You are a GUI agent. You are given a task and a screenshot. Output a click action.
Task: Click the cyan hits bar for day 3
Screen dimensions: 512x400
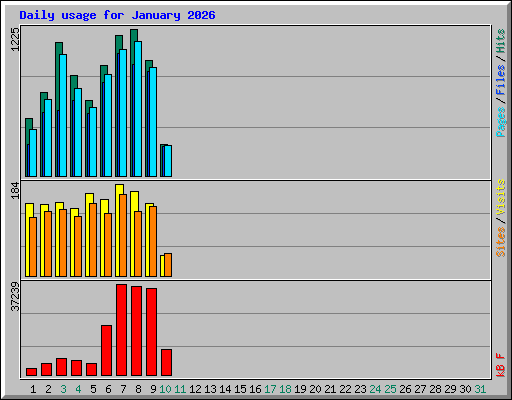coord(63,115)
